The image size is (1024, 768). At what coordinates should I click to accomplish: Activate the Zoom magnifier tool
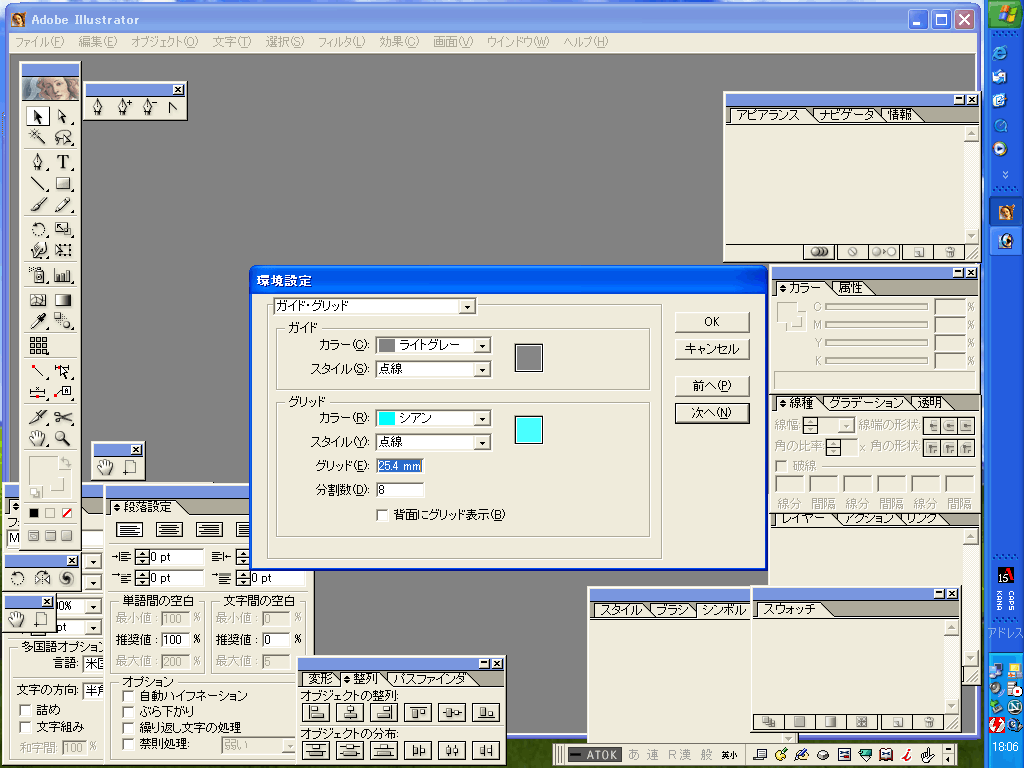(x=63, y=439)
